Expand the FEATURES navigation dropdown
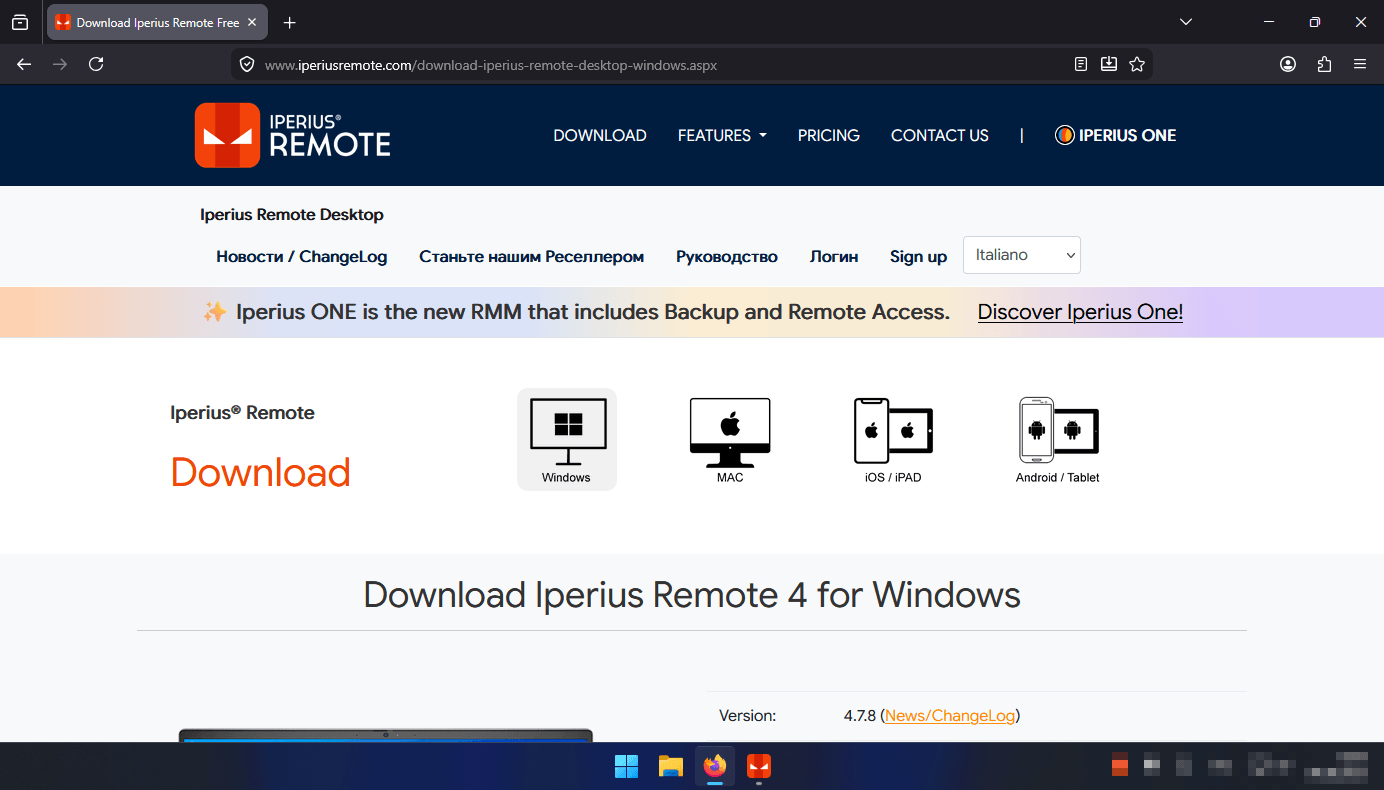 click(722, 135)
